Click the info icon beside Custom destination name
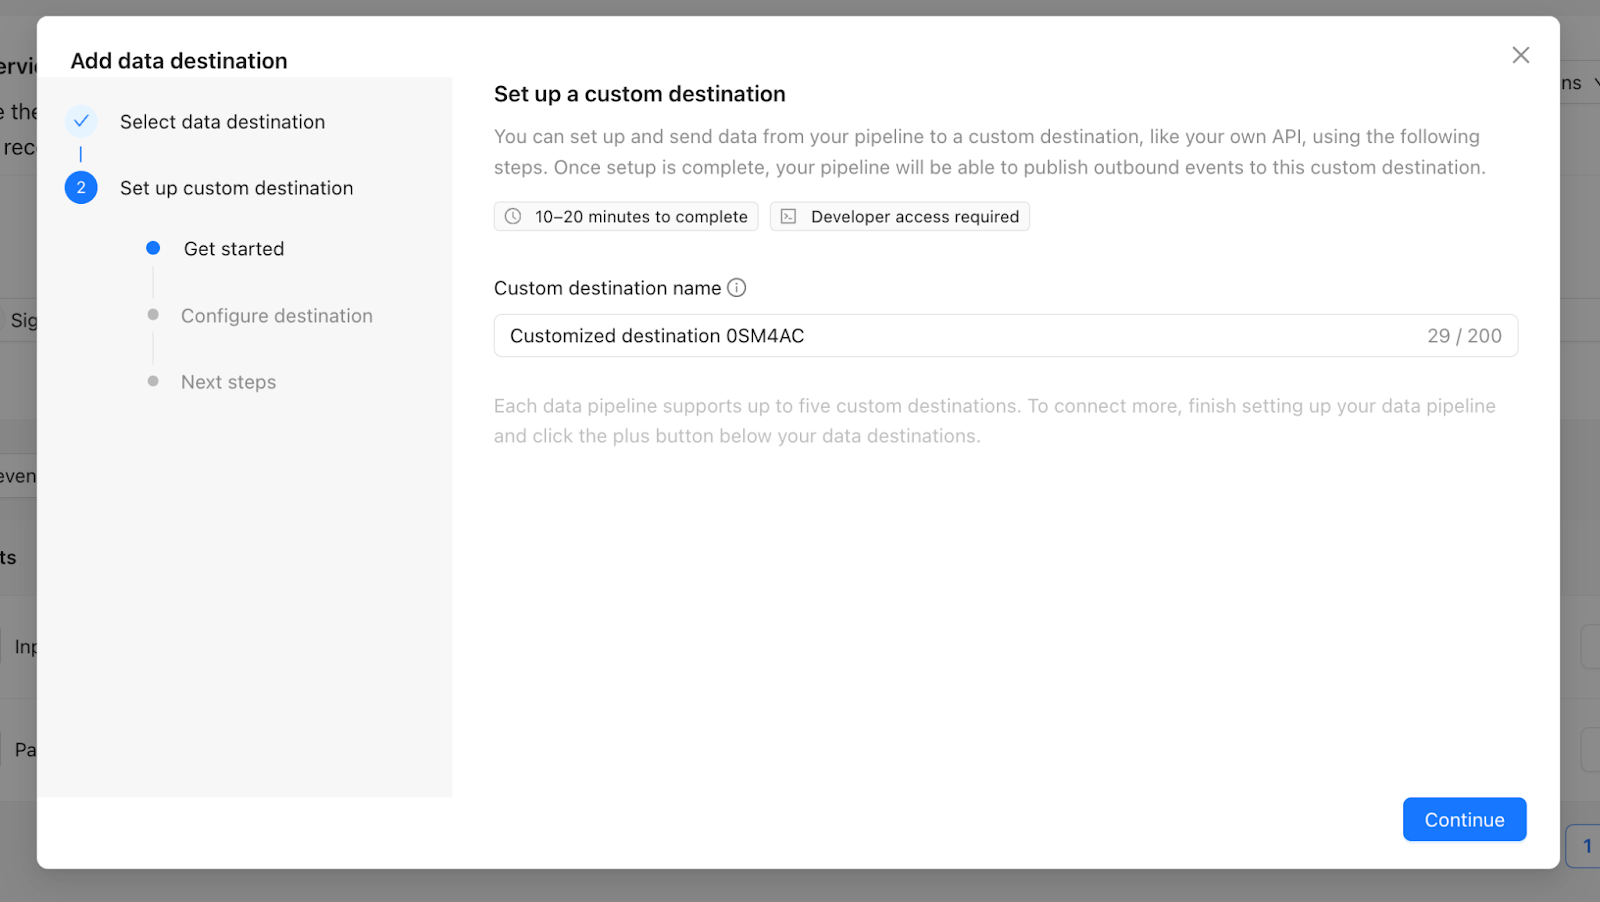This screenshot has width=1600, height=902. [x=736, y=288]
